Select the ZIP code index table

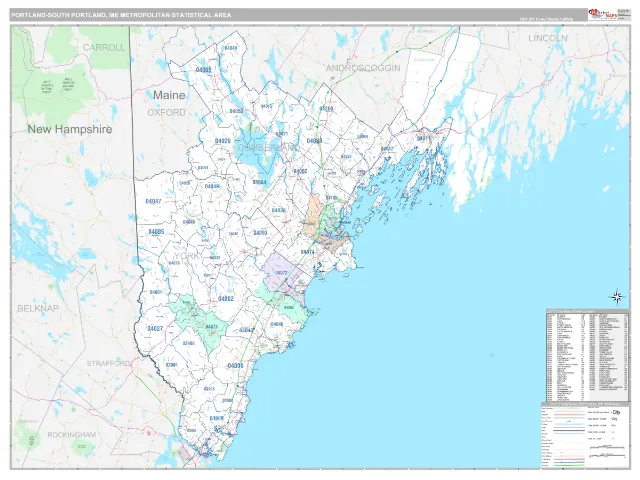pos(587,355)
